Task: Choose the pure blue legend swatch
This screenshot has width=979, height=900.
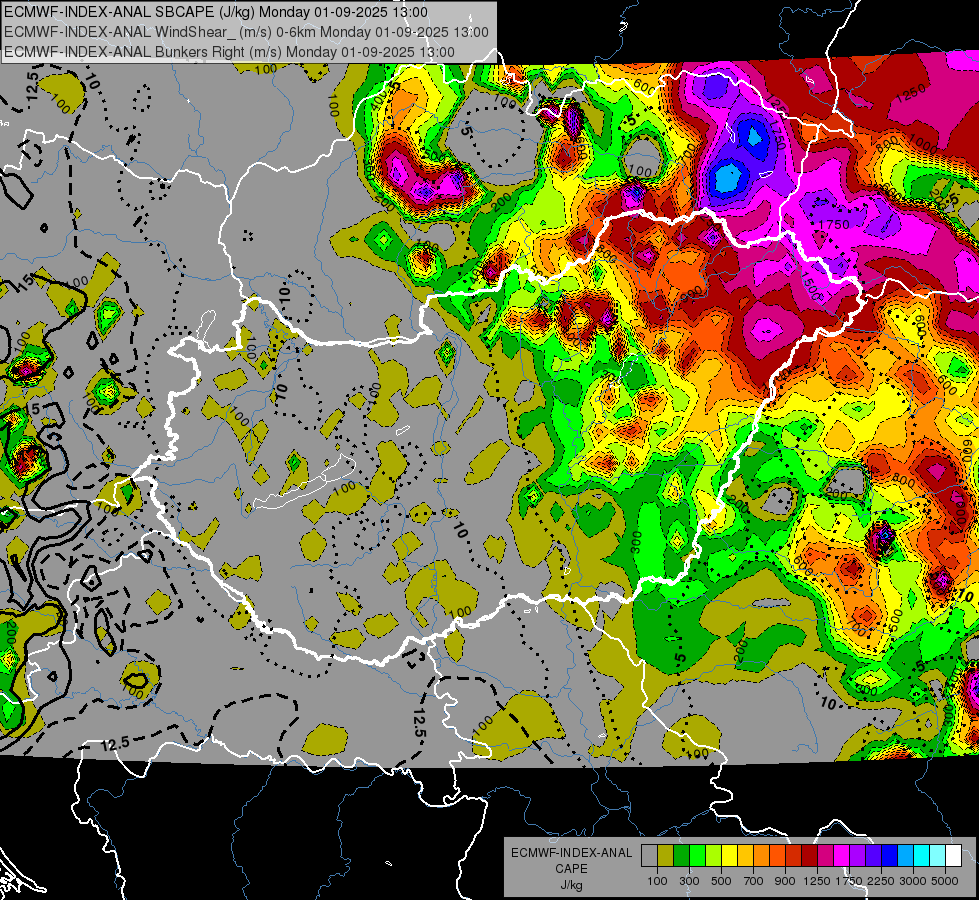Action: click(x=890, y=856)
